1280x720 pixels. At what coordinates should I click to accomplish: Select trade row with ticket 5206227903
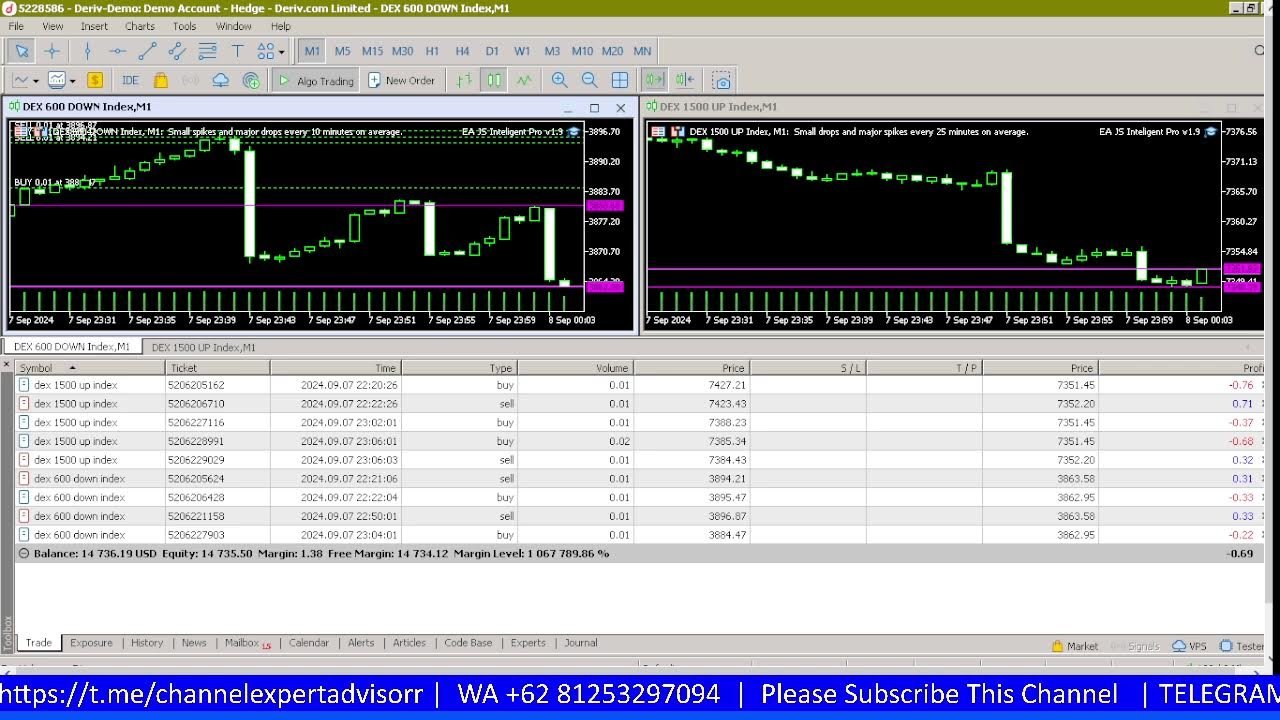[x=640, y=535]
